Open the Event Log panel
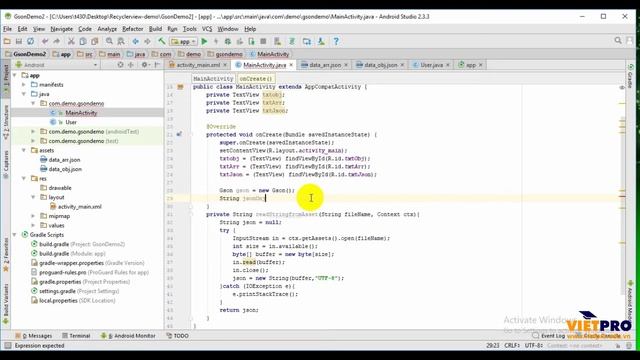 click(549, 336)
